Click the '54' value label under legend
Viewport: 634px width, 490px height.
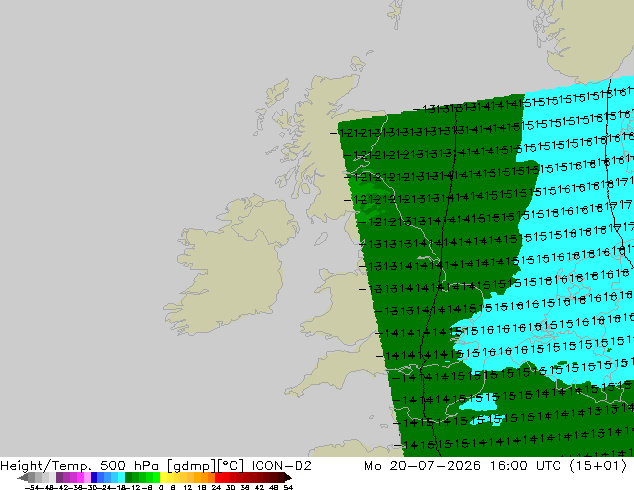[288, 487]
